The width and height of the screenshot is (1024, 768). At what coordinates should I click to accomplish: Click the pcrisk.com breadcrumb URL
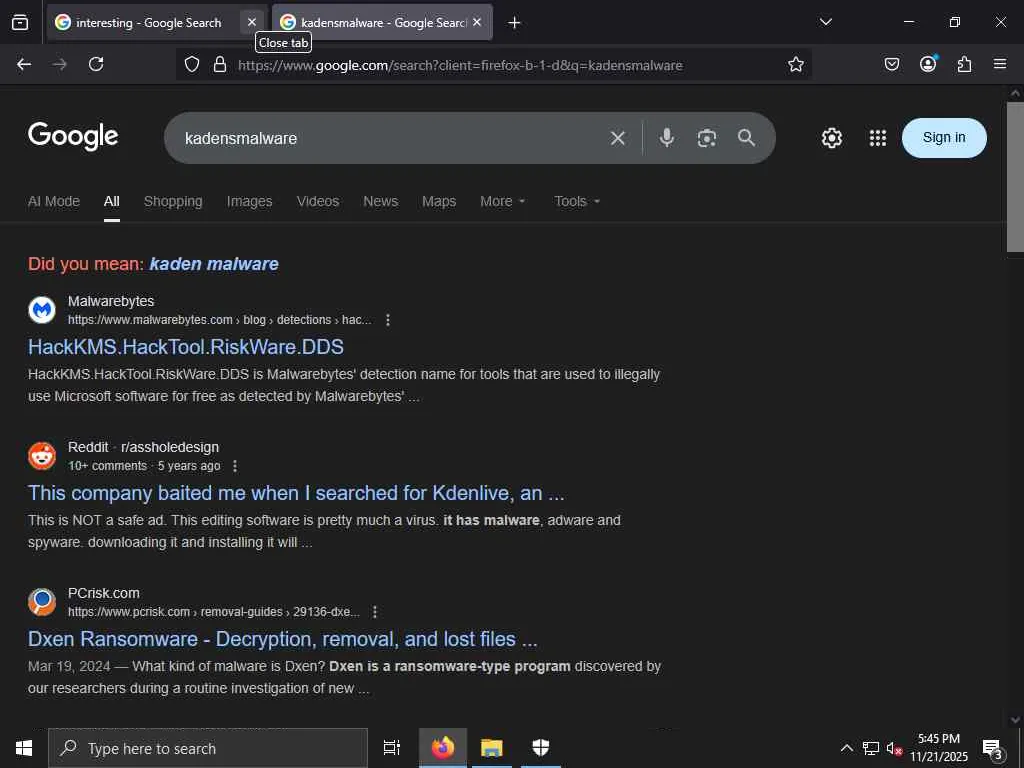click(214, 612)
